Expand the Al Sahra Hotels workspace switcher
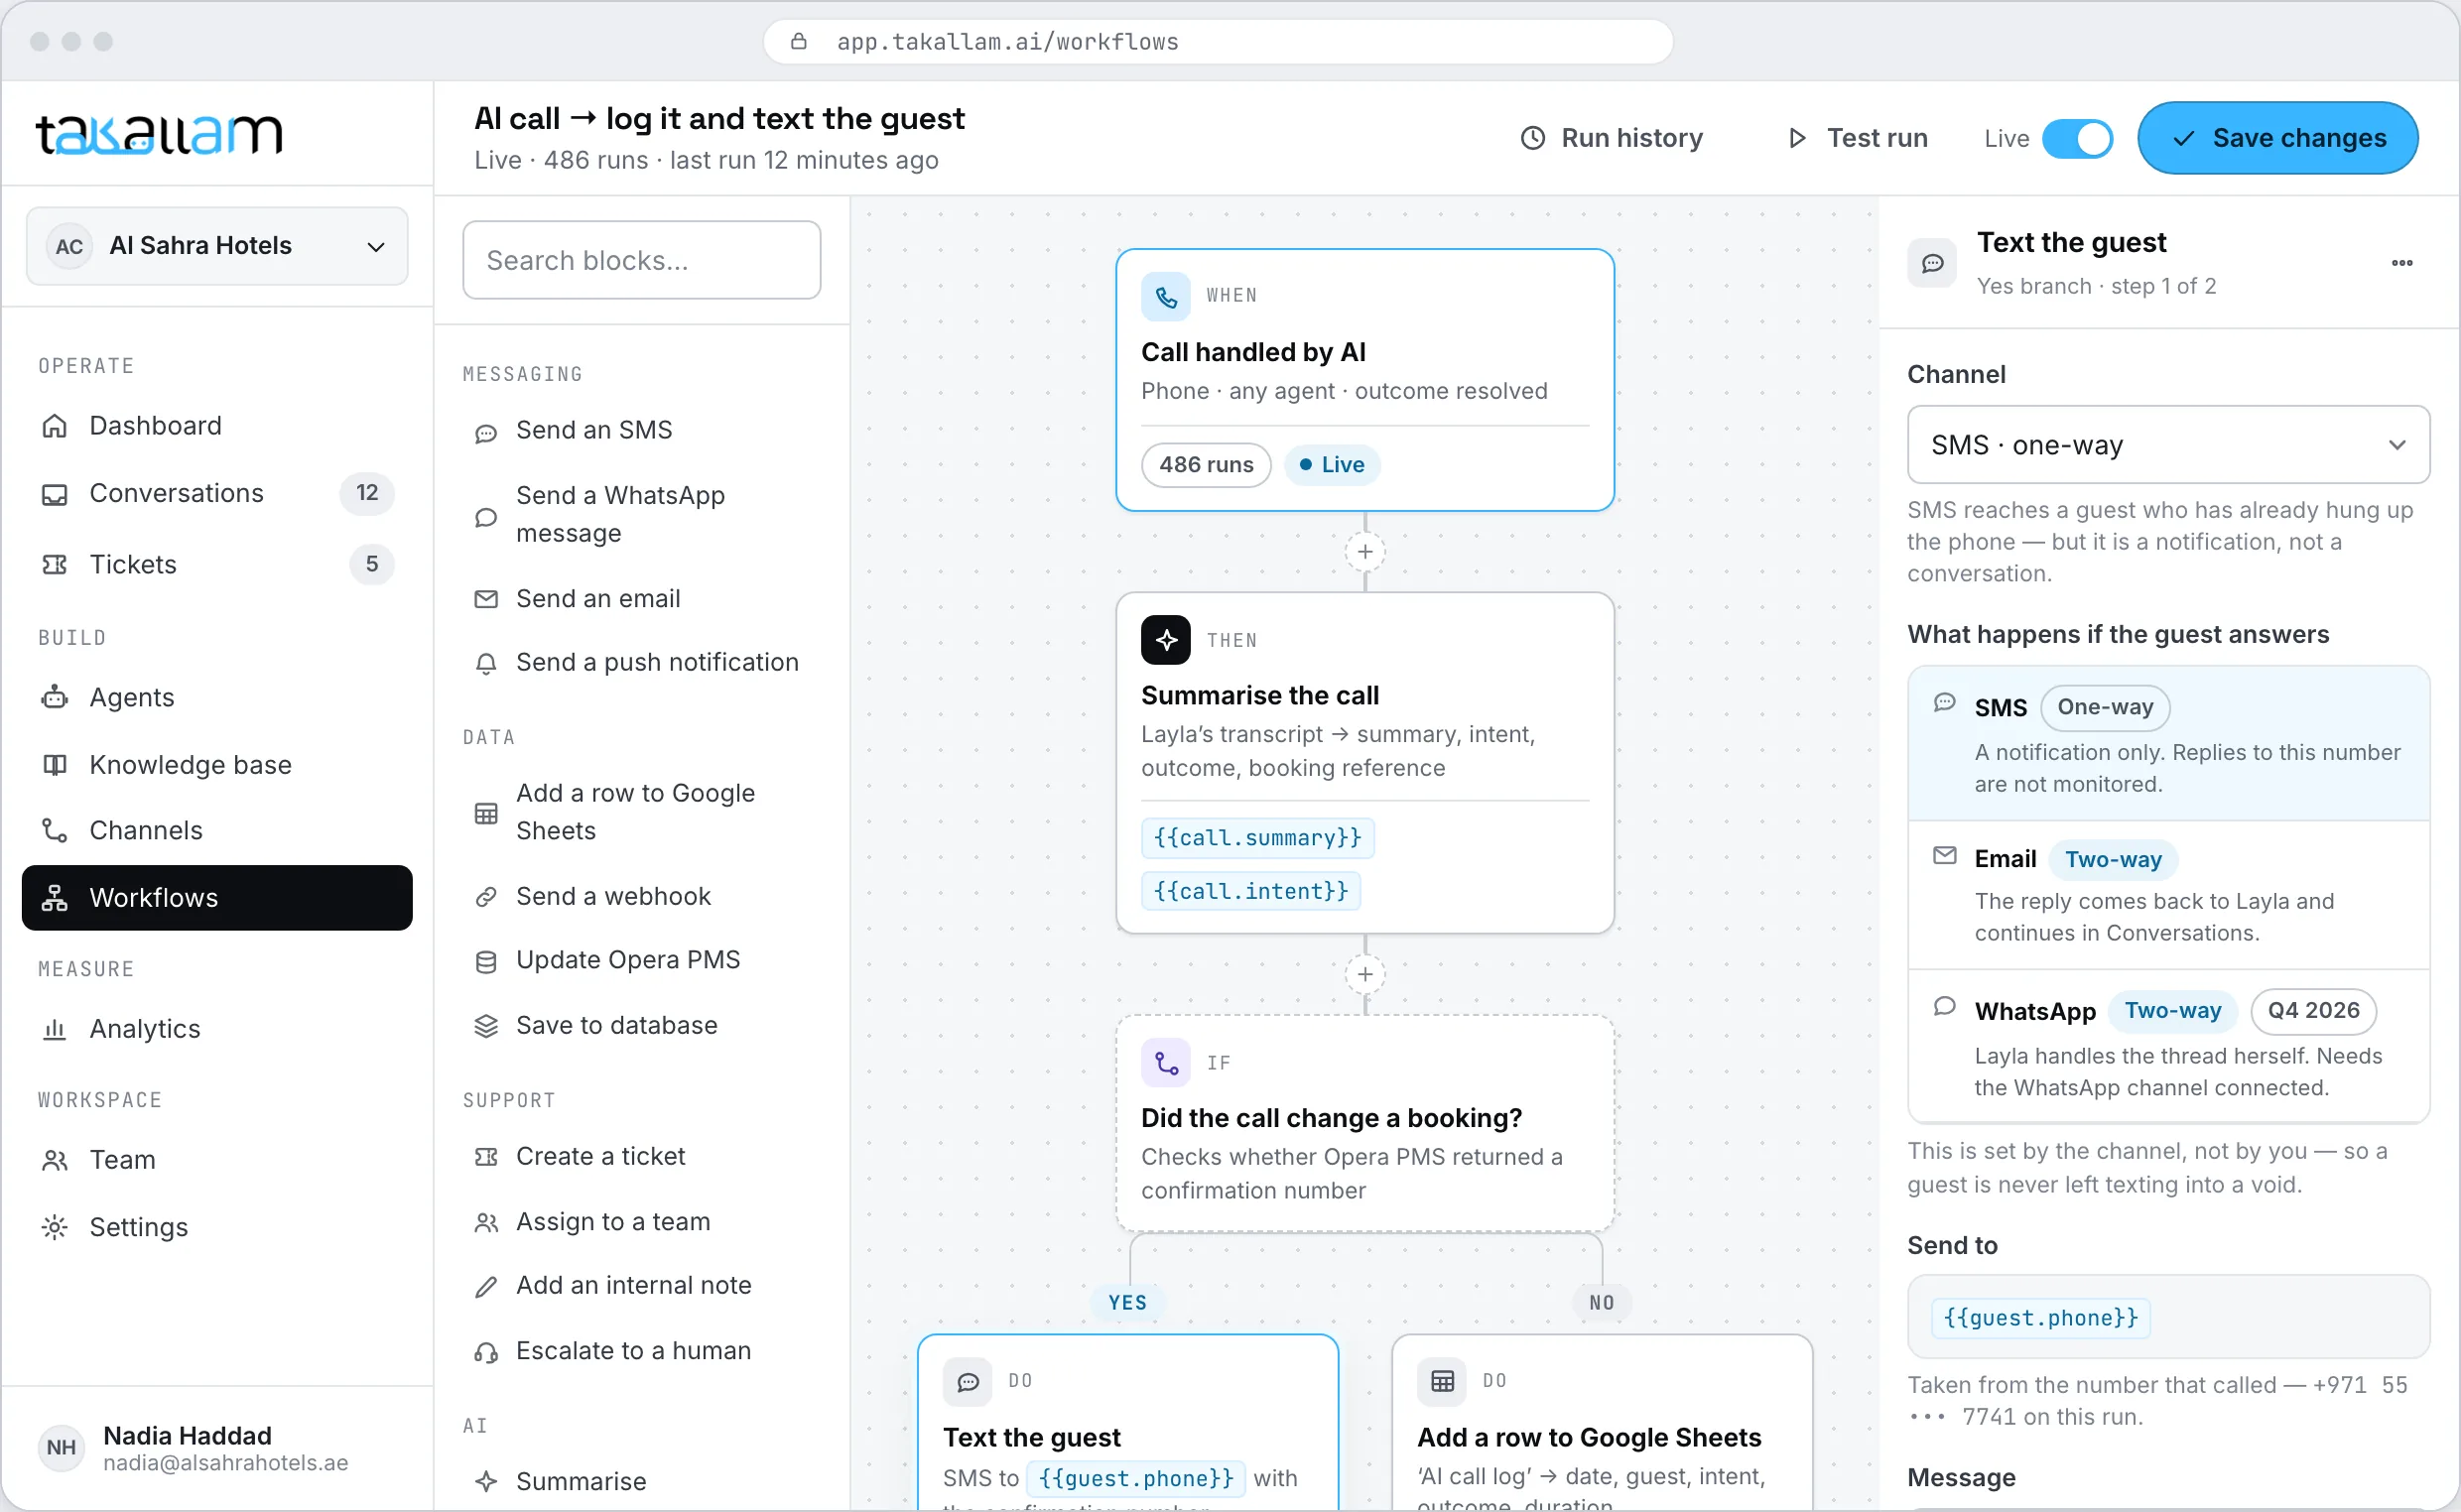 click(x=217, y=246)
